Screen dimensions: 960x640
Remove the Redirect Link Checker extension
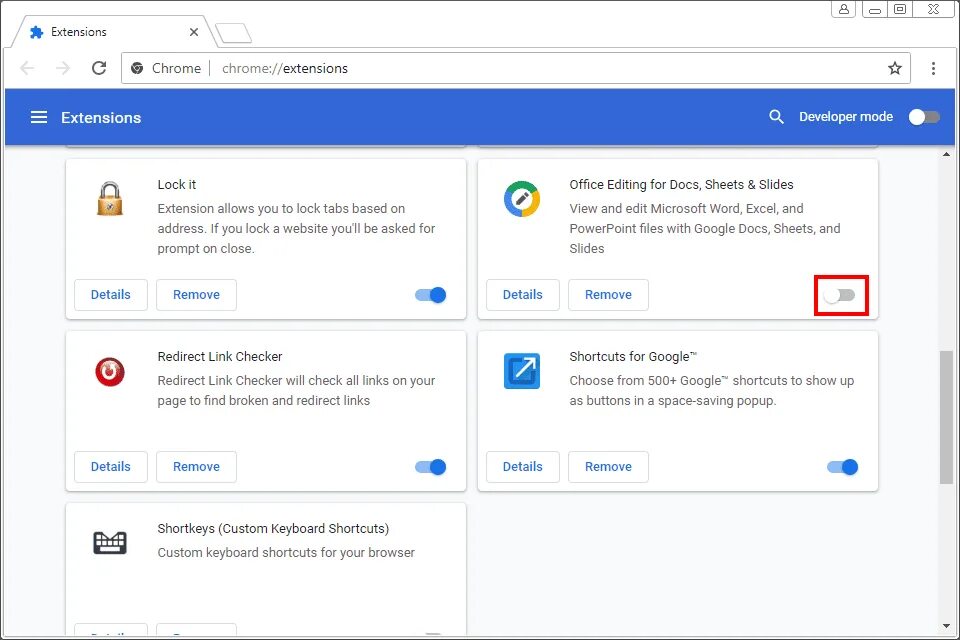196,467
